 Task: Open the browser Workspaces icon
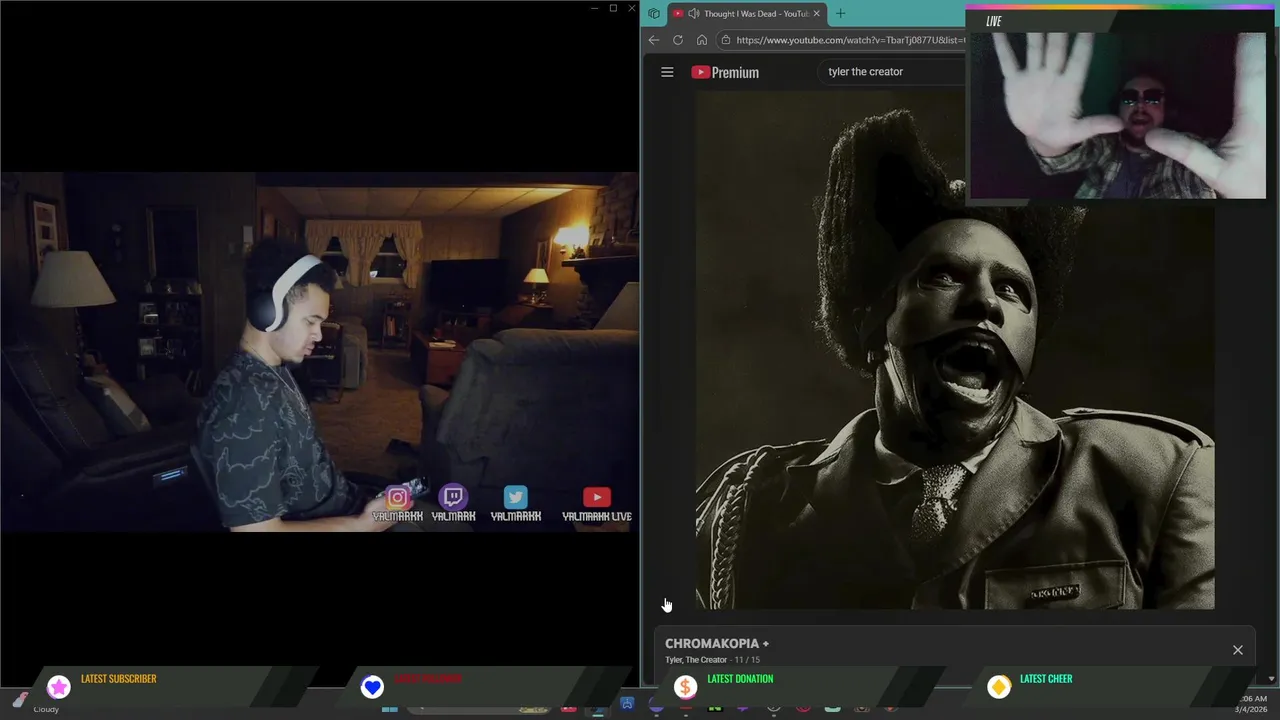point(653,13)
